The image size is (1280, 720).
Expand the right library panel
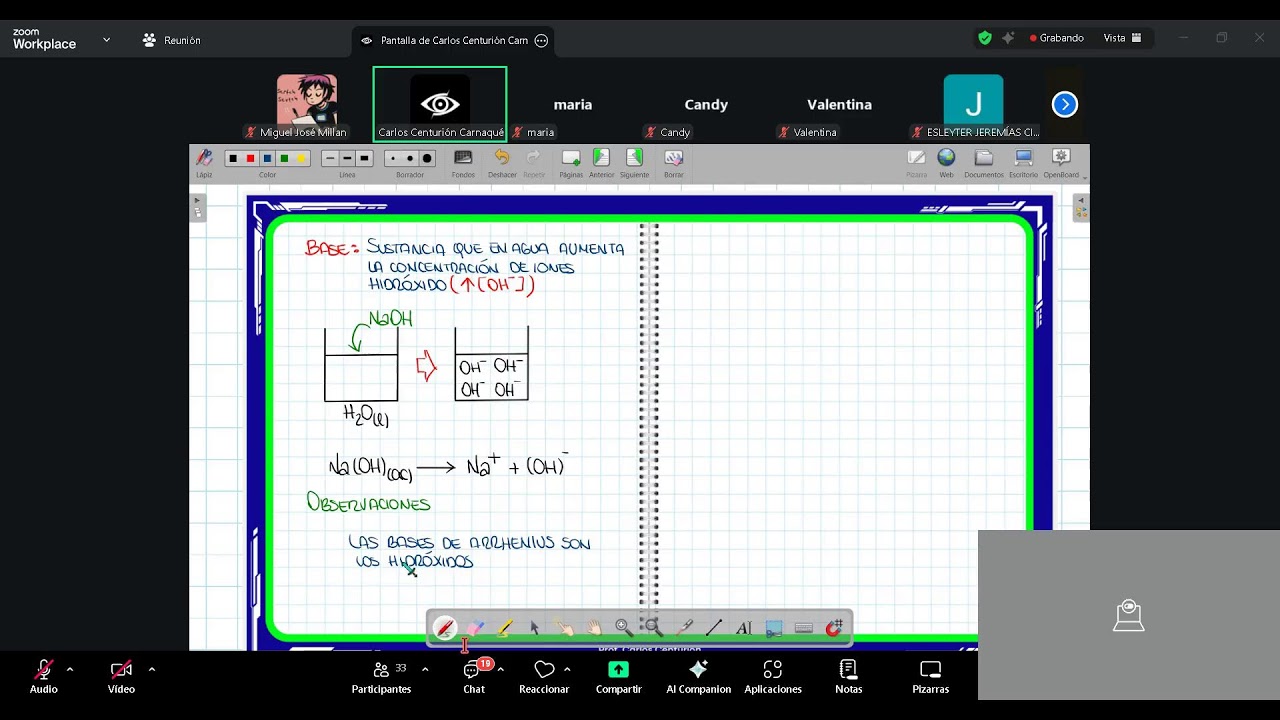(1080, 207)
